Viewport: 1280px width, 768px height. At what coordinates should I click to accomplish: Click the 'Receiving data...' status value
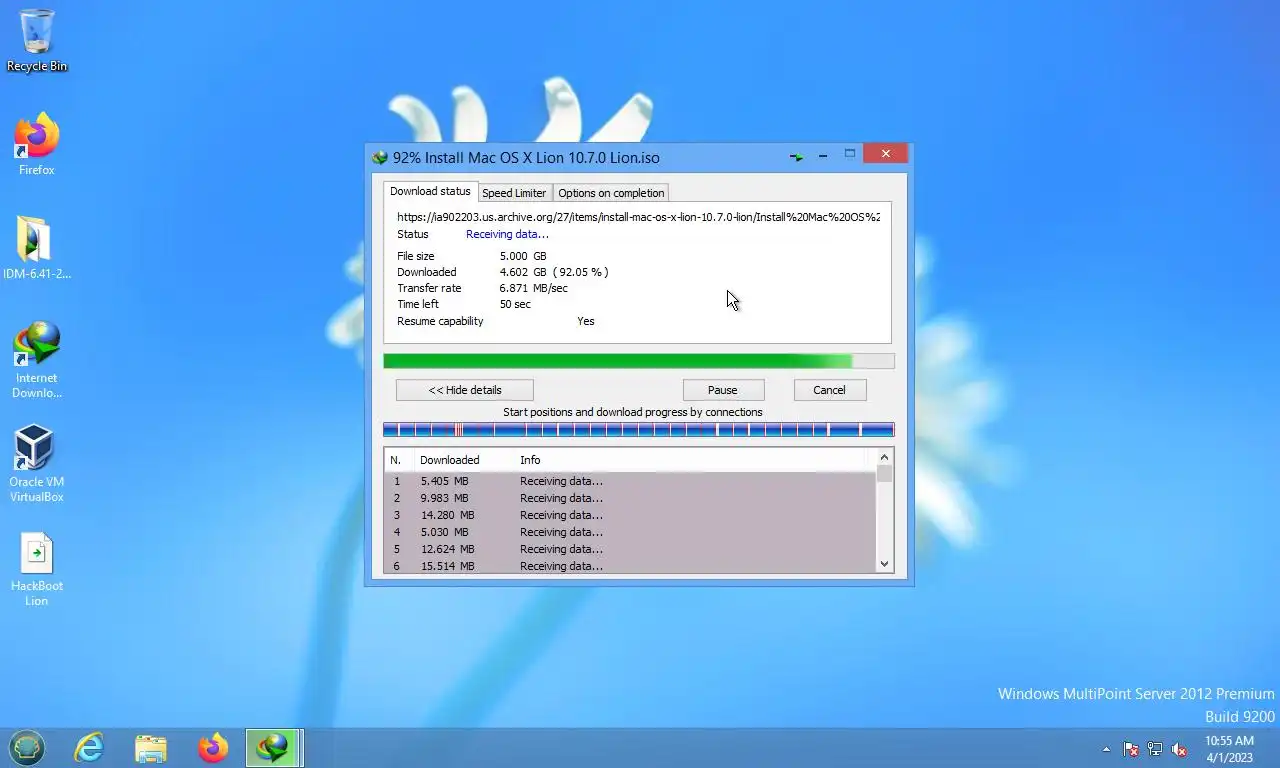[x=507, y=234]
